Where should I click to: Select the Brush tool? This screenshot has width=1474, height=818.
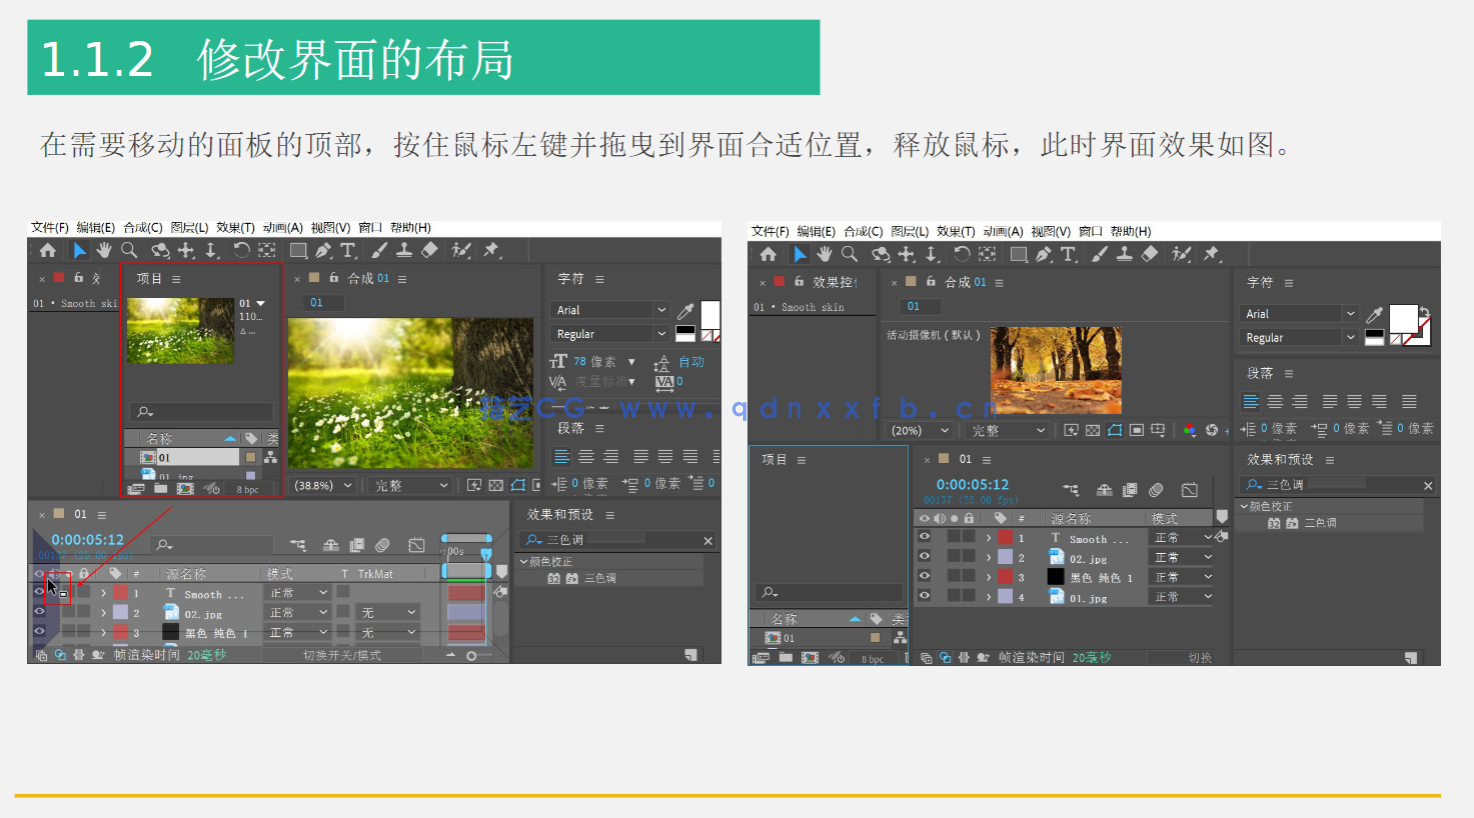pyautogui.click(x=379, y=250)
